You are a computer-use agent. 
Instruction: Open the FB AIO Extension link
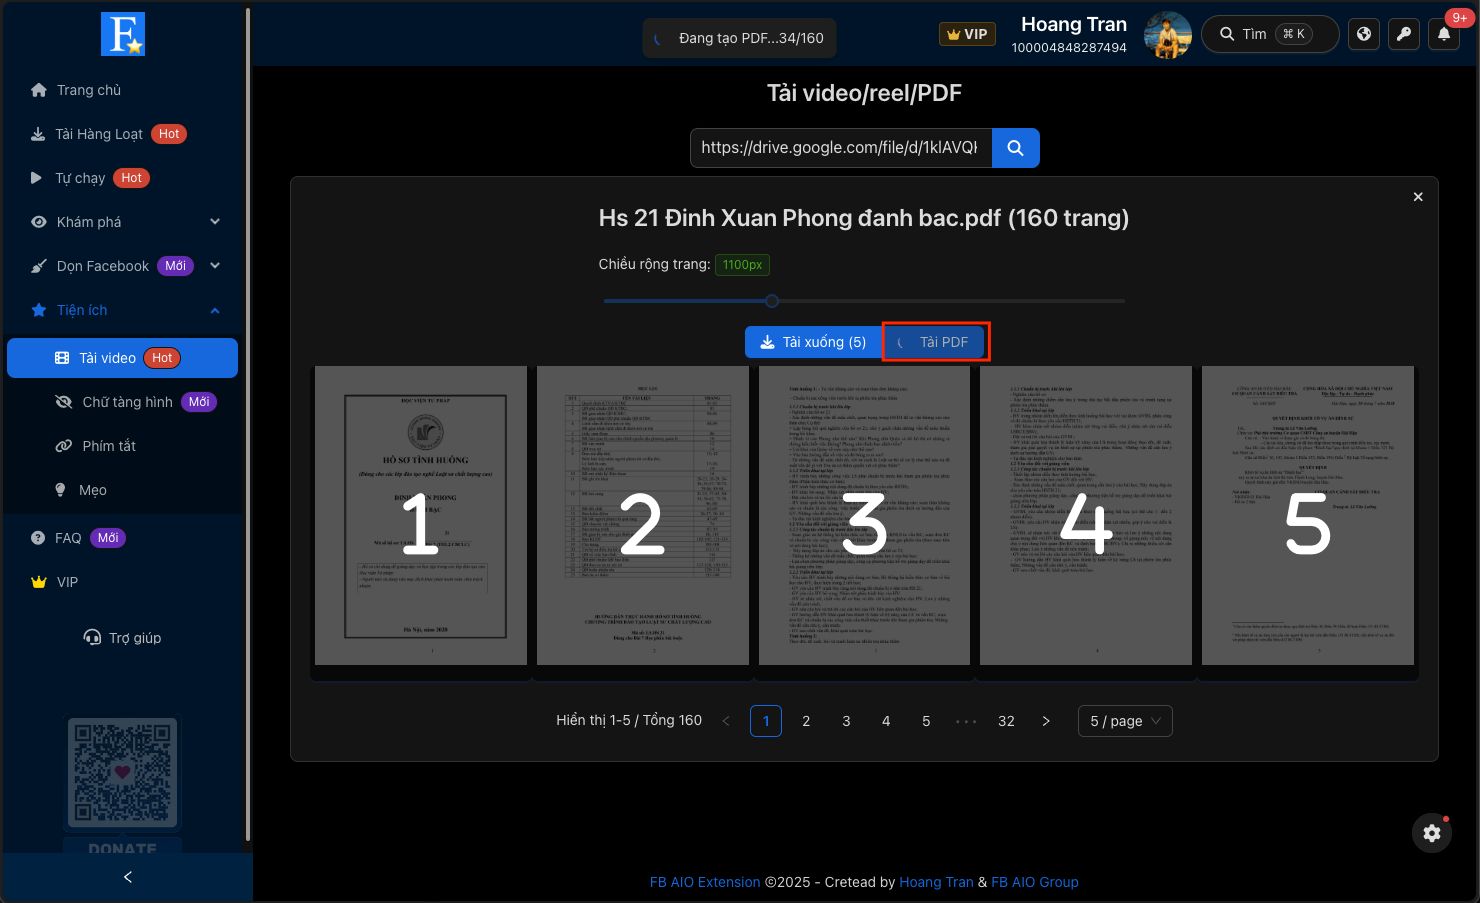coord(705,882)
